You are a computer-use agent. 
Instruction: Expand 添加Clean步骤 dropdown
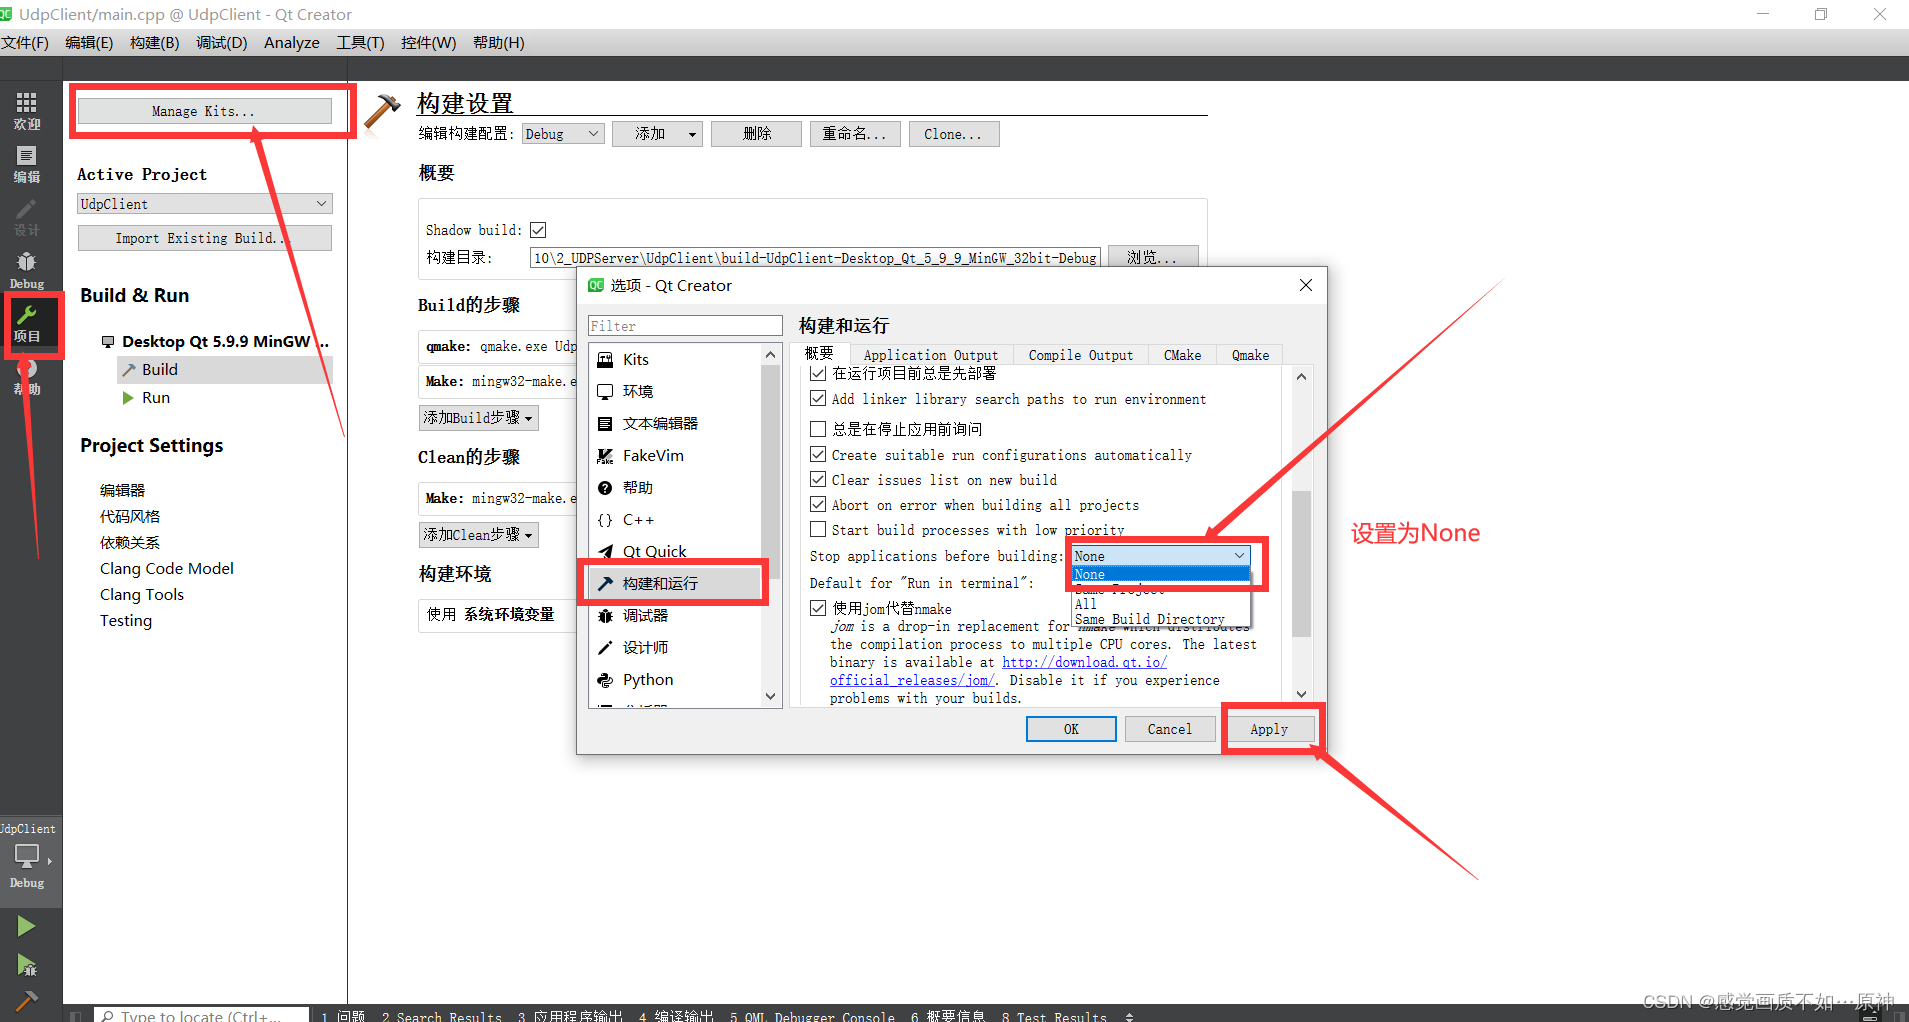478,535
